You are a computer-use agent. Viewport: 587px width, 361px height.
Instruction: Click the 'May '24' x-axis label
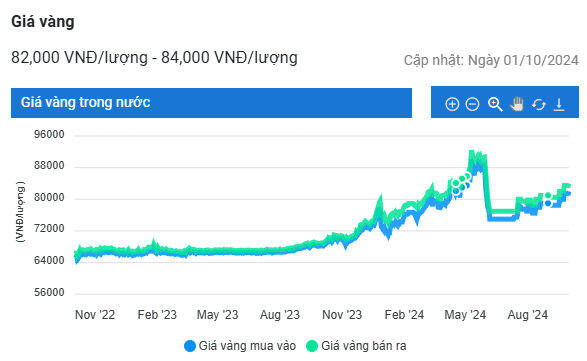pos(465,315)
